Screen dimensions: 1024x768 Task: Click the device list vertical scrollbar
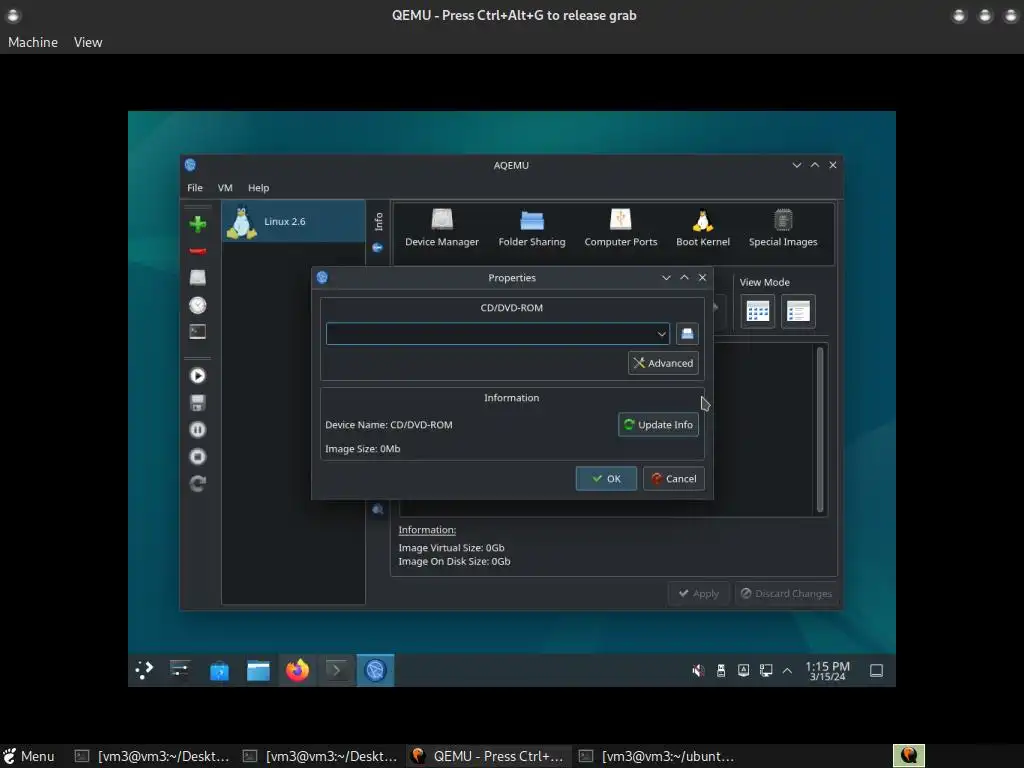(820, 429)
